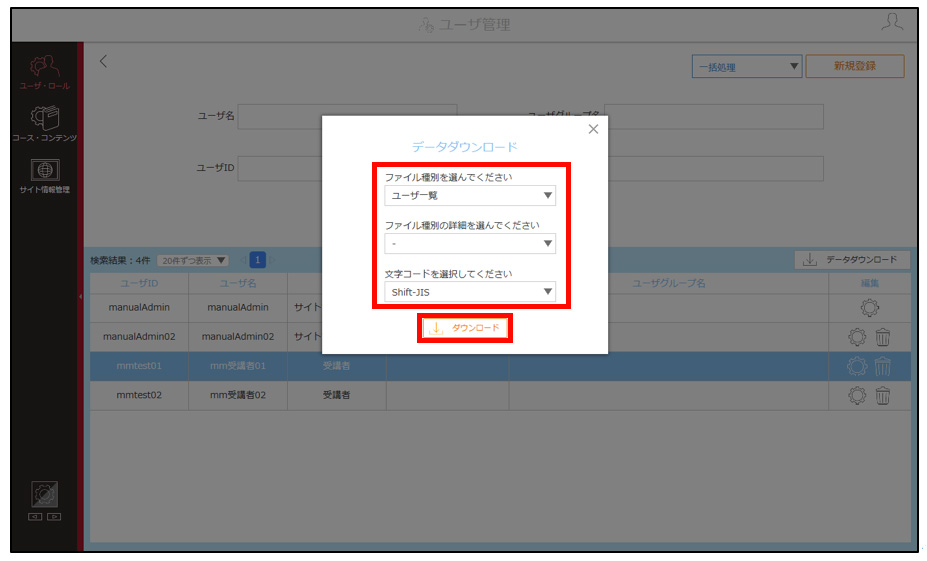Screen dimensions: 927x561
Task: Edit manualAdmin user via gear icon
Action: point(869,307)
